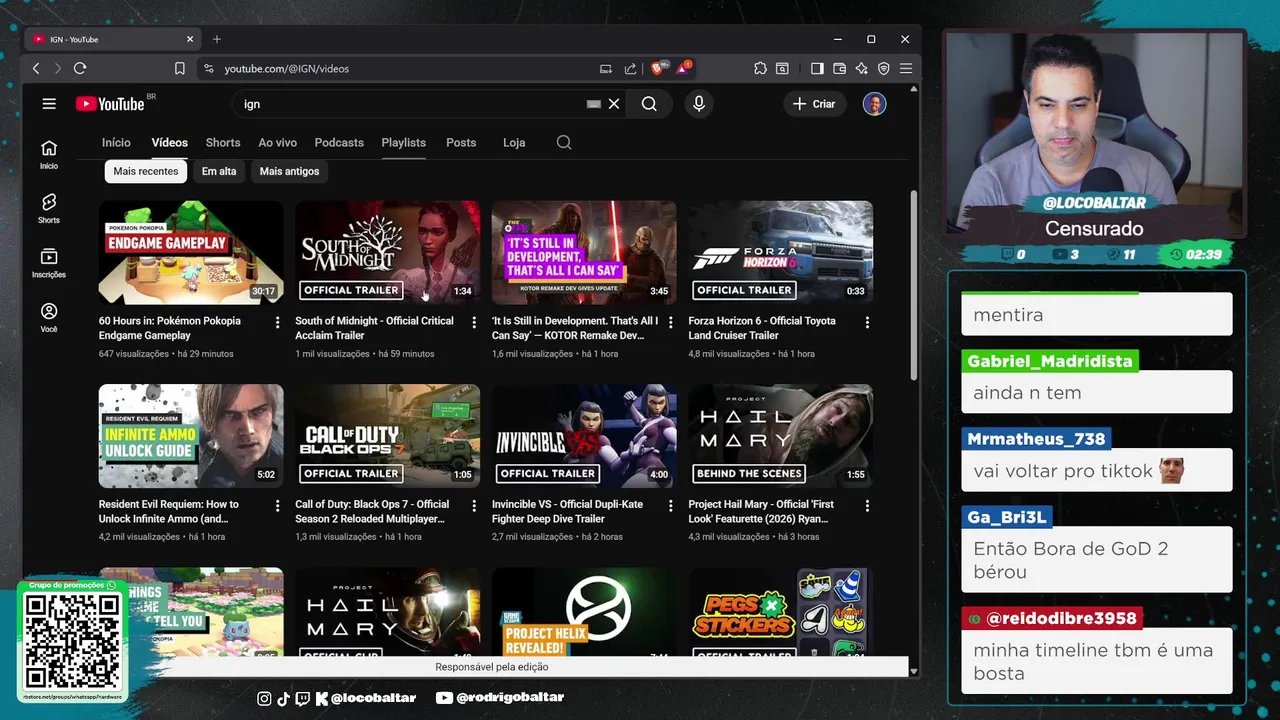Select the IGN - YouTube browser tab
Image resolution: width=1280 pixels, height=720 pixels.
coord(113,39)
